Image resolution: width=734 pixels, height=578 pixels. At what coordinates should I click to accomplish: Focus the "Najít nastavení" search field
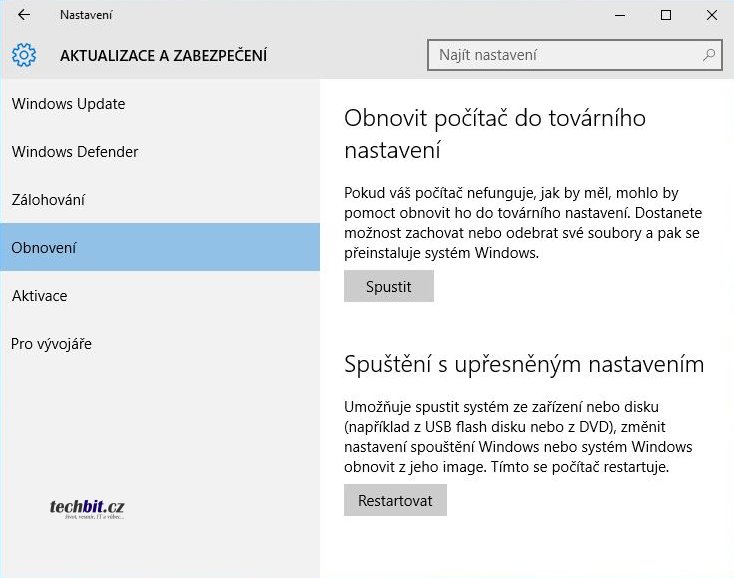[x=565, y=55]
